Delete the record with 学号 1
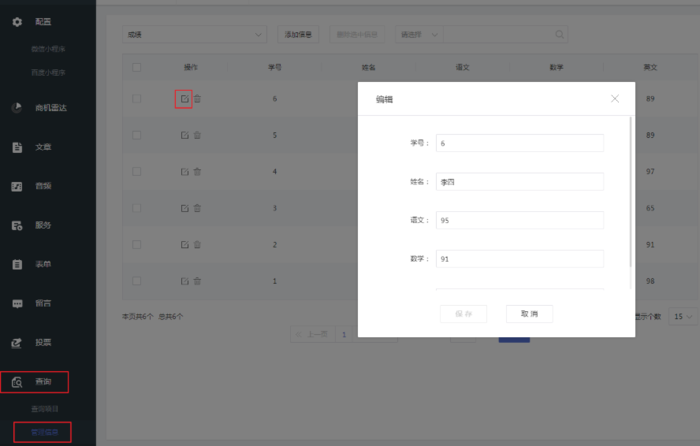 [x=197, y=281]
